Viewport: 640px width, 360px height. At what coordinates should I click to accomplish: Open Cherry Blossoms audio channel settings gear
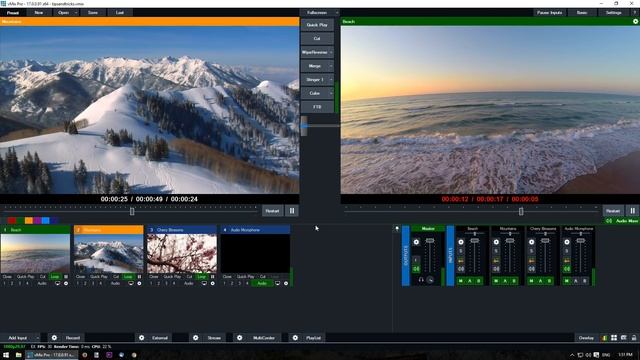531,242
